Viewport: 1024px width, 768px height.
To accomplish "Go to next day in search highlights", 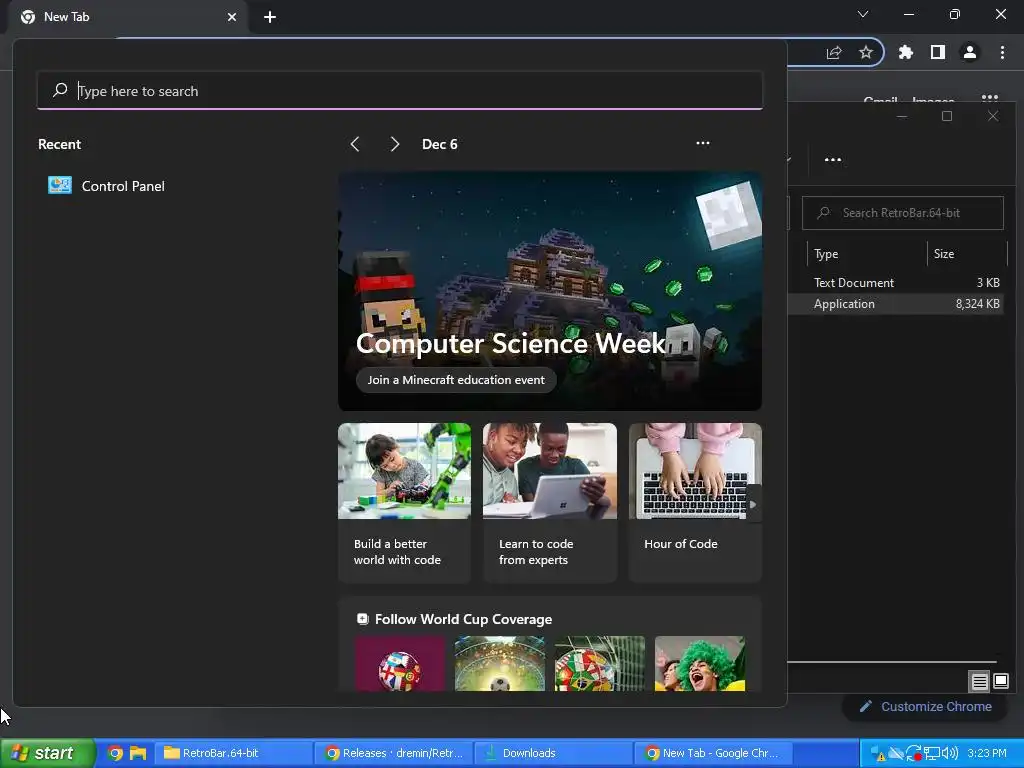I will [x=394, y=144].
